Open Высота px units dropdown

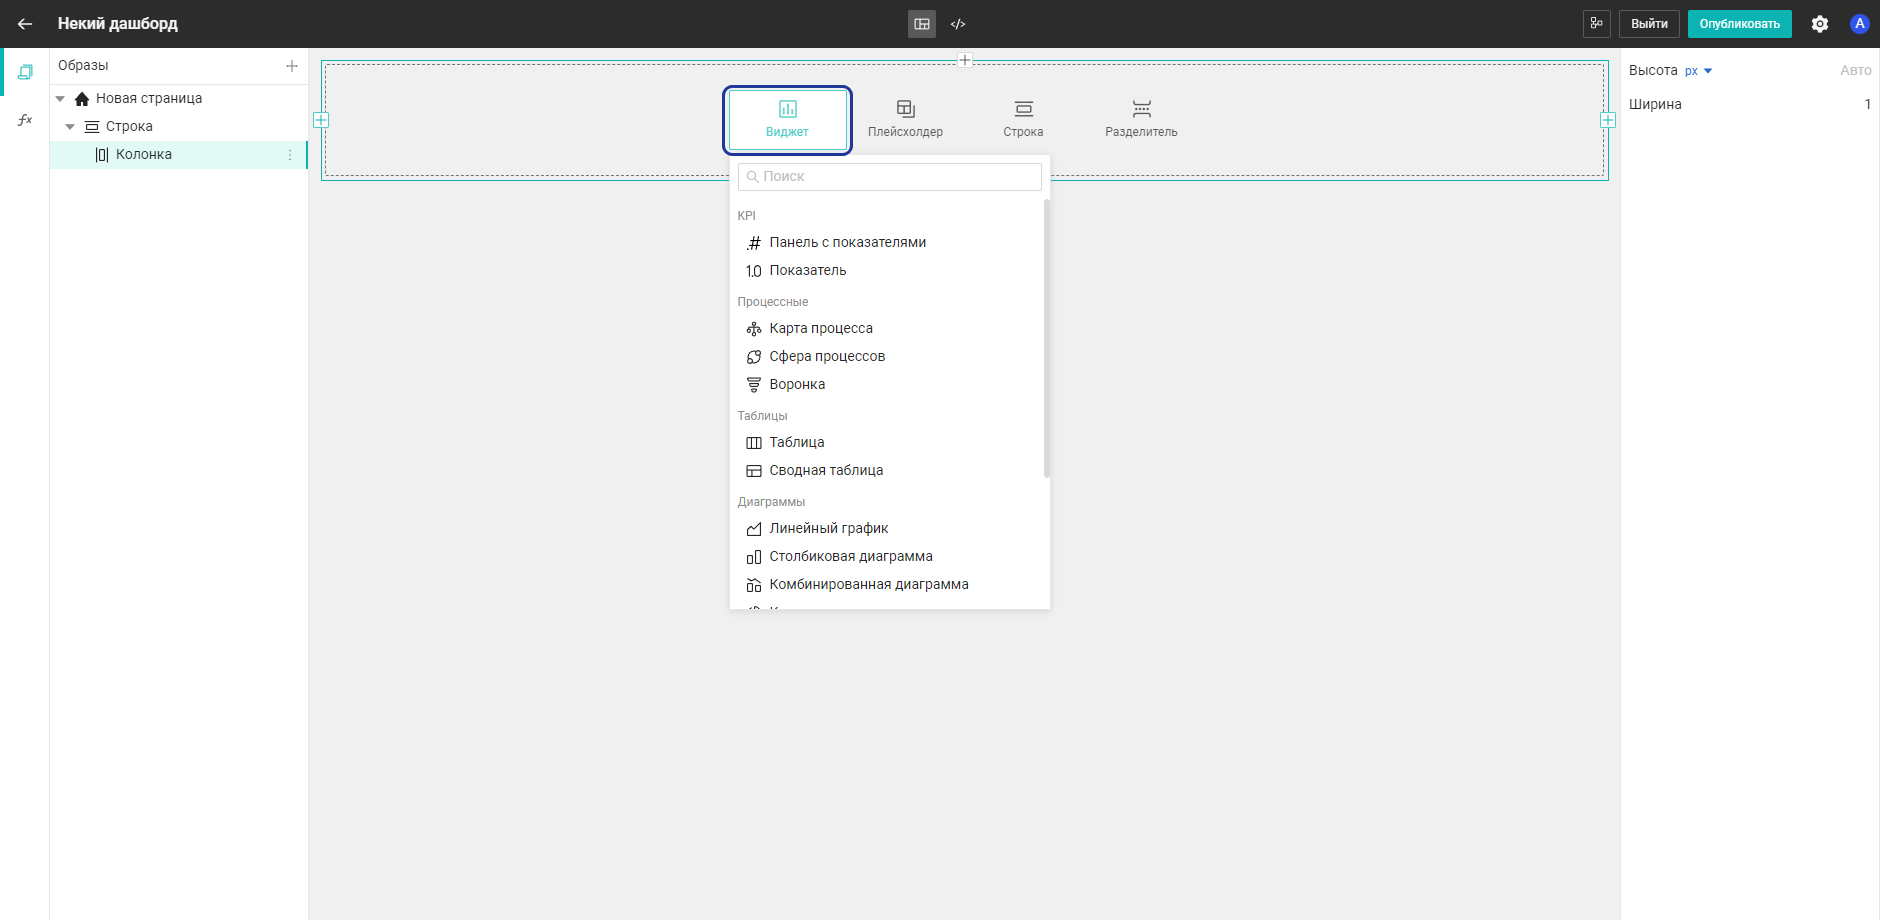pos(1698,71)
